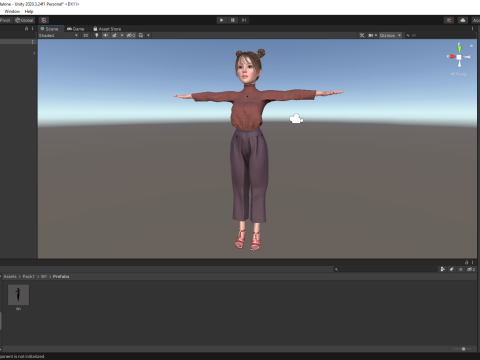Toggle scene lighting lightbulb icon
This screenshot has height=360, width=480.
click(x=97, y=35)
